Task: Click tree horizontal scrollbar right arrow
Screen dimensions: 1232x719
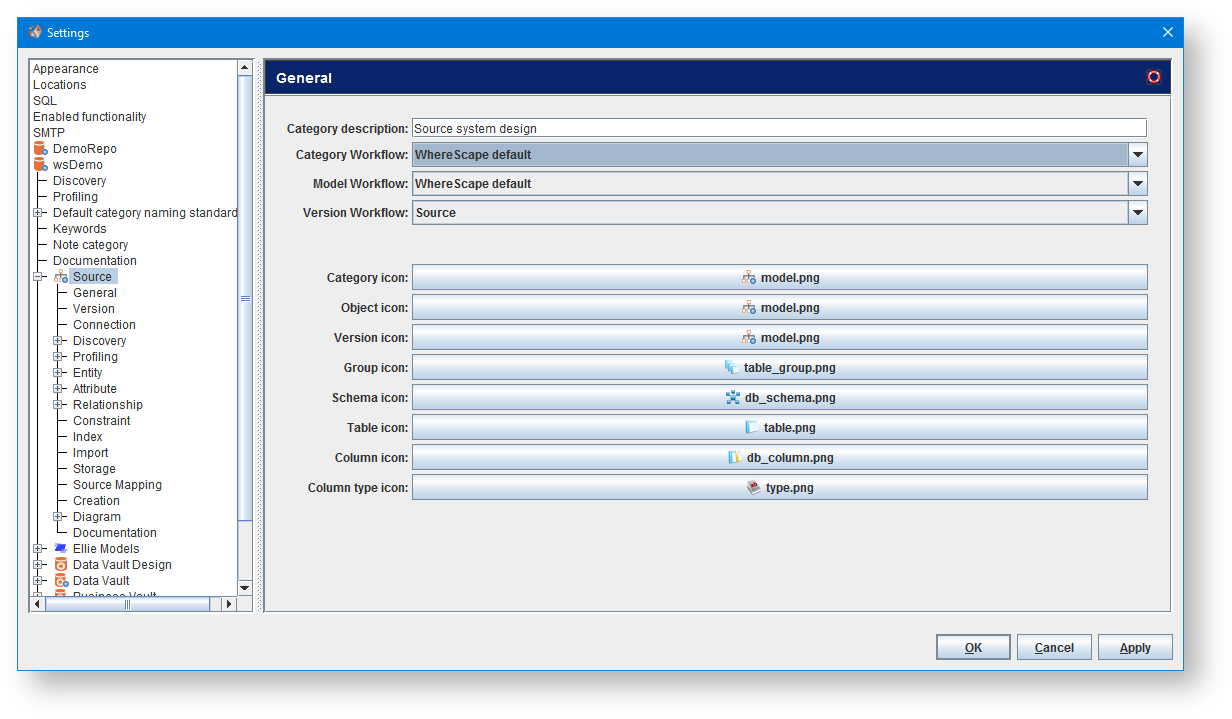Action: [228, 604]
